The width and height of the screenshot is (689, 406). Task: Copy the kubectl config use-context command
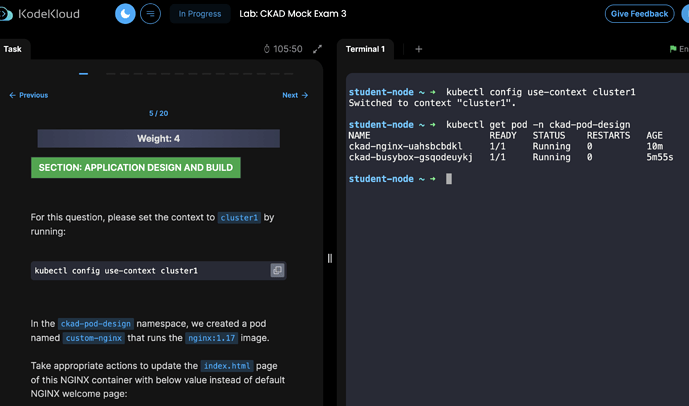click(277, 270)
